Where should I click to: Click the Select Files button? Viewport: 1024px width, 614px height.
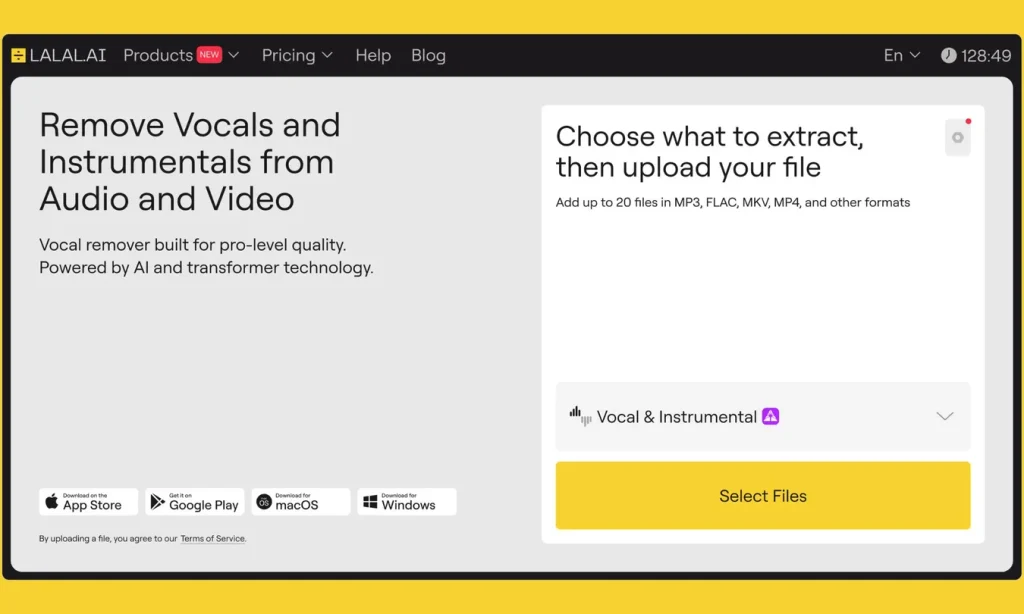pos(763,496)
